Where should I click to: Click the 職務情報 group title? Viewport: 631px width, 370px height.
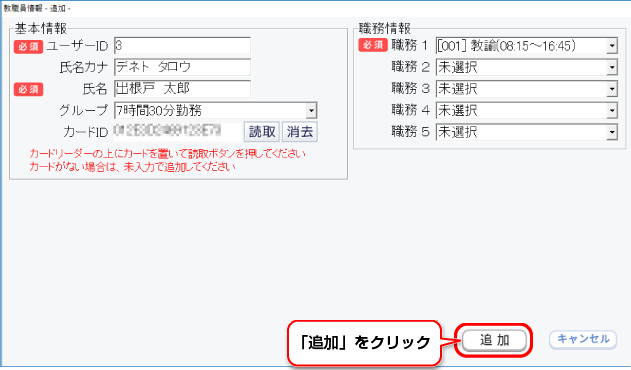[385, 29]
